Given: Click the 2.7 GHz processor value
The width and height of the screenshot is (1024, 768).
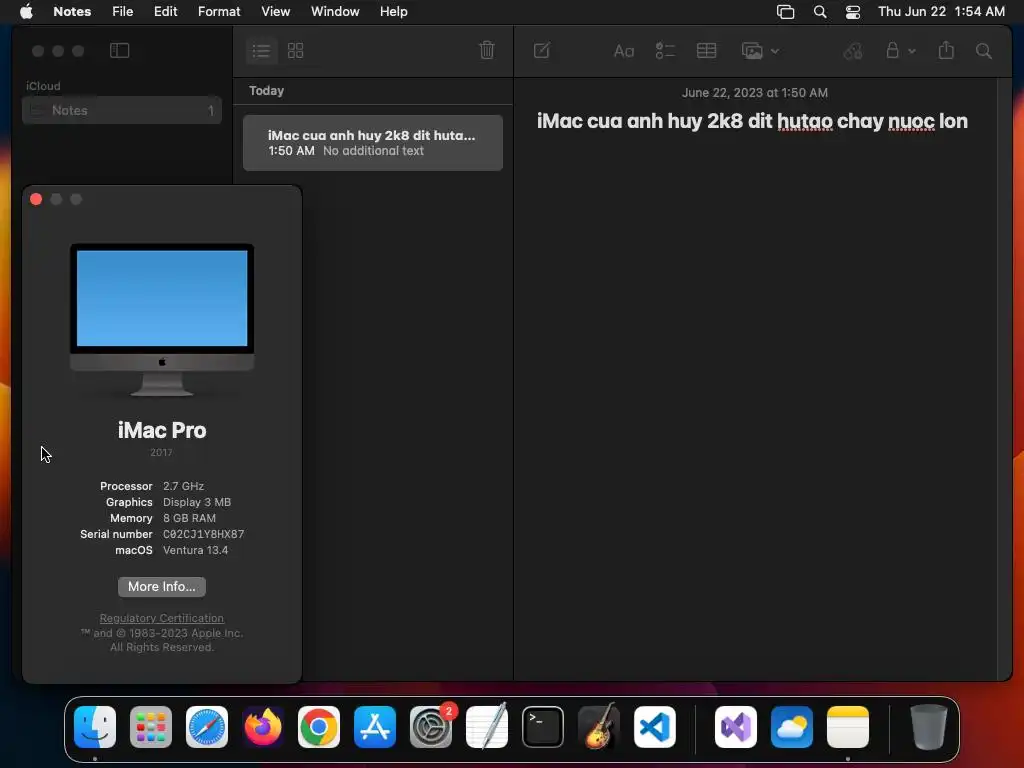Looking at the screenshot, I should (184, 486).
